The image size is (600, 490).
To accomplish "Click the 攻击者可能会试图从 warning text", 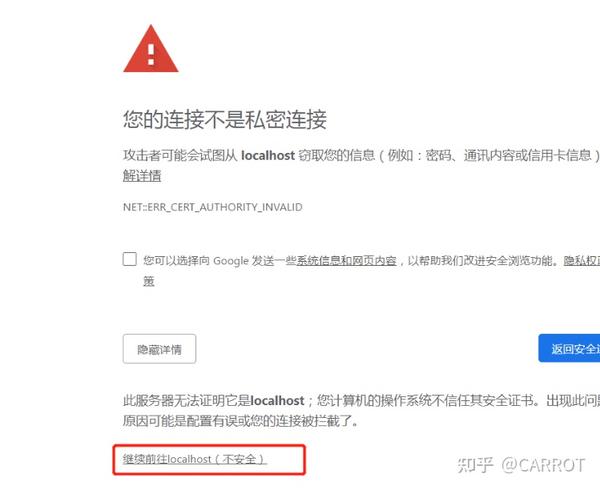I will 180,155.
